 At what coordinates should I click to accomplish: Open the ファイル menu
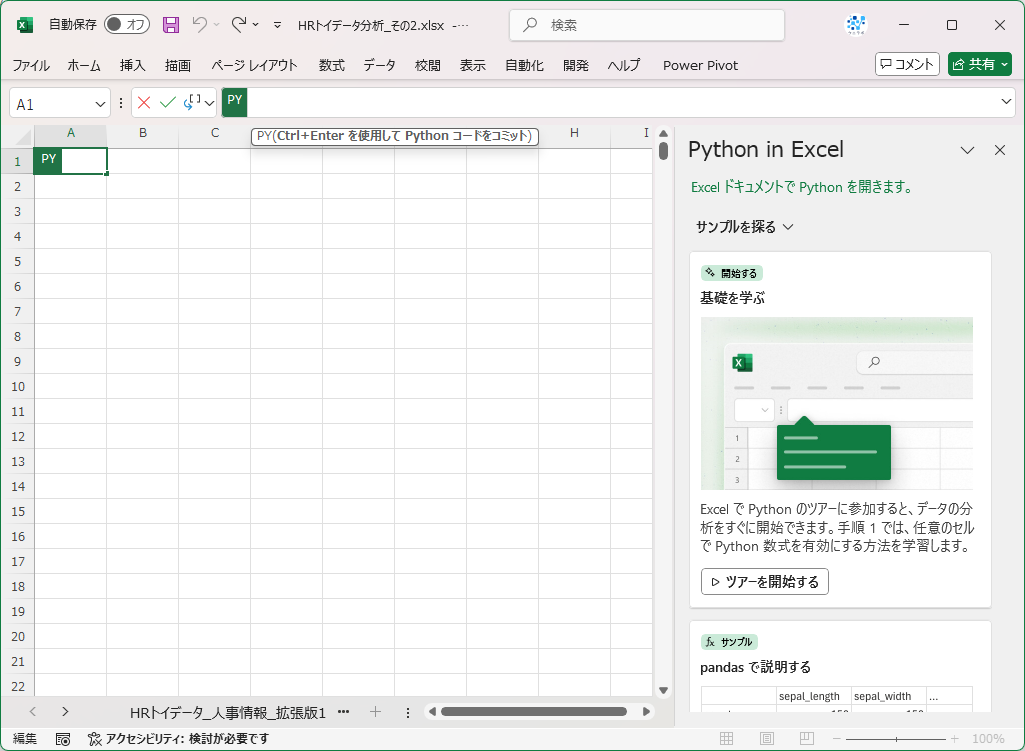tap(31, 65)
